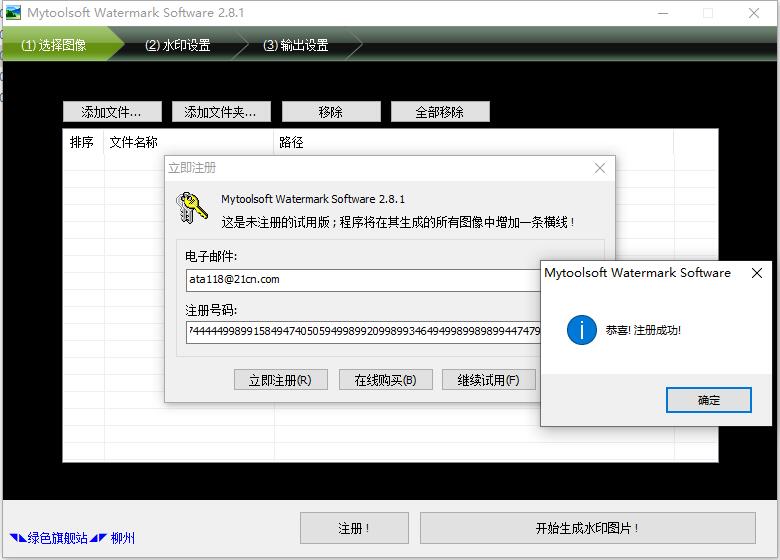Sort by the 文件名称 column header

pos(134,143)
